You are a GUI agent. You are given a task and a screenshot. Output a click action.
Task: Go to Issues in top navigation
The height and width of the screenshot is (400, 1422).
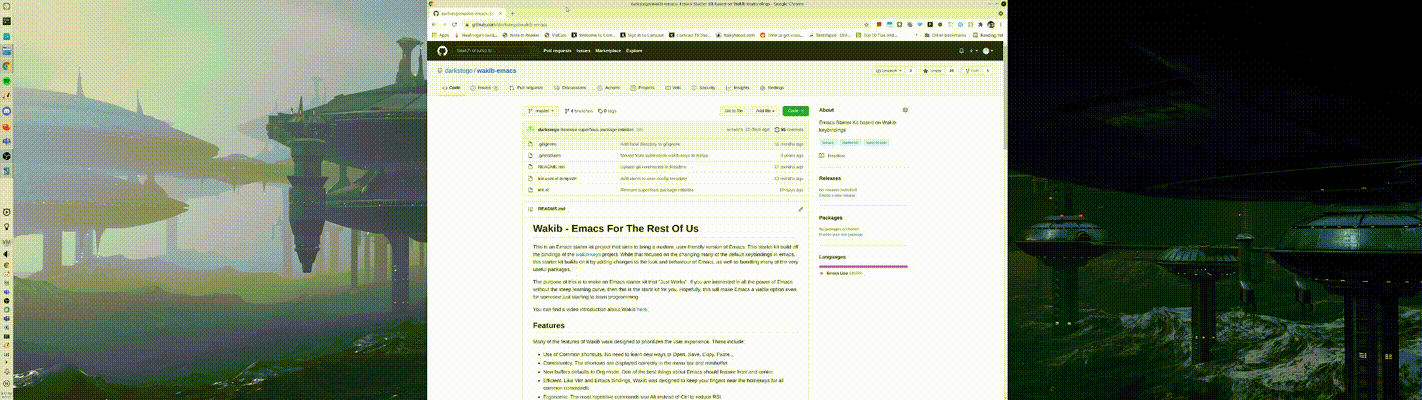pos(583,50)
